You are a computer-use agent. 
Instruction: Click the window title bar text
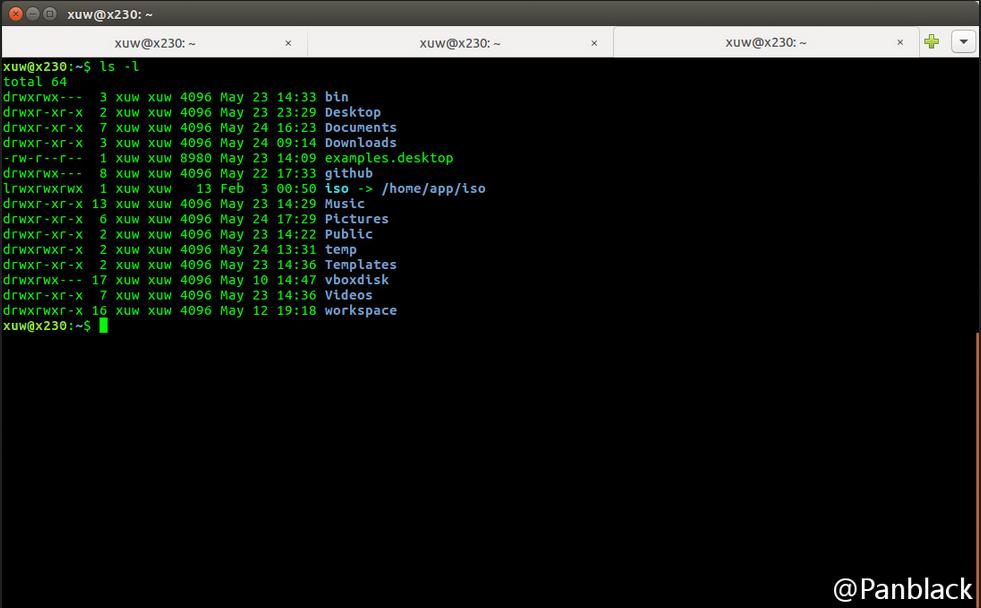[x=110, y=14]
